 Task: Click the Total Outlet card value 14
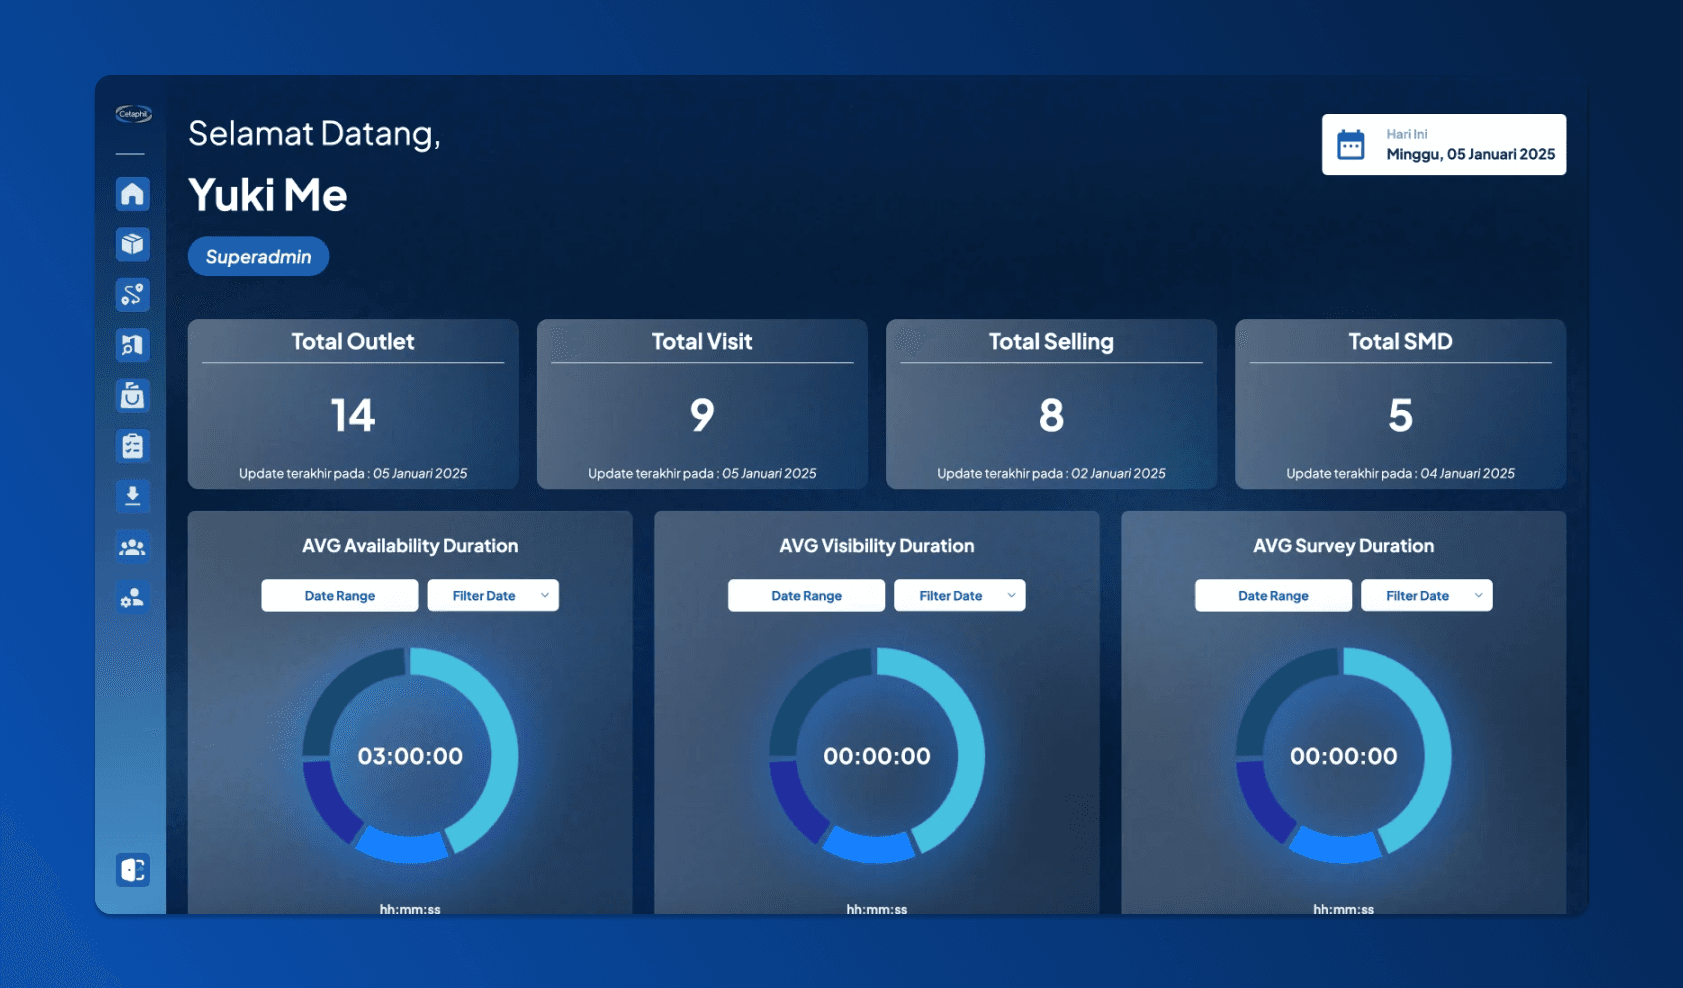click(353, 415)
